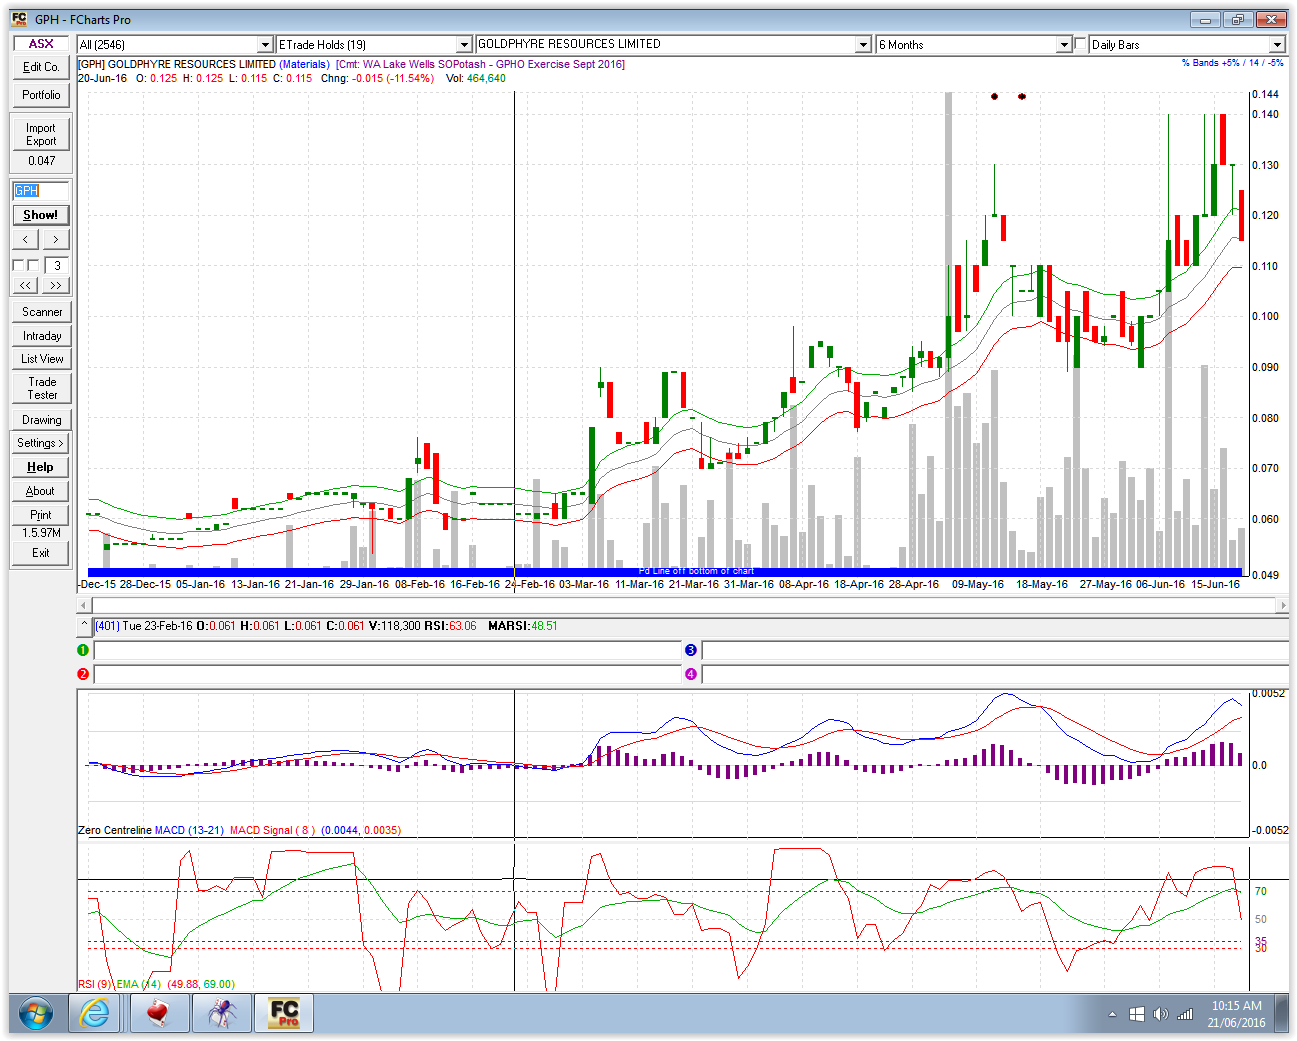Click the ASX exchange button
This screenshot has height=1041, width=1297.
[41, 44]
